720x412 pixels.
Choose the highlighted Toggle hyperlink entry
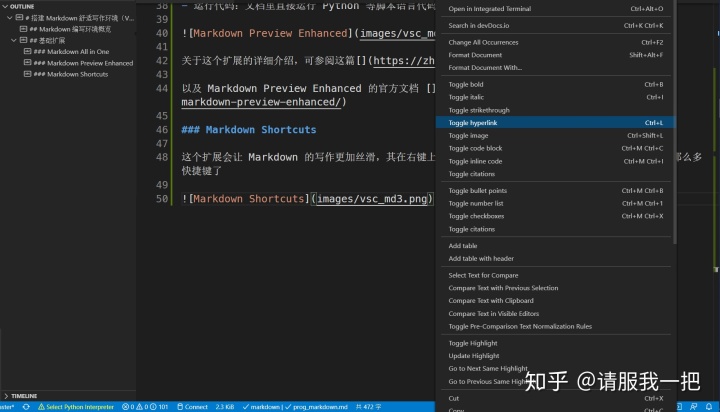pos(556,123)
